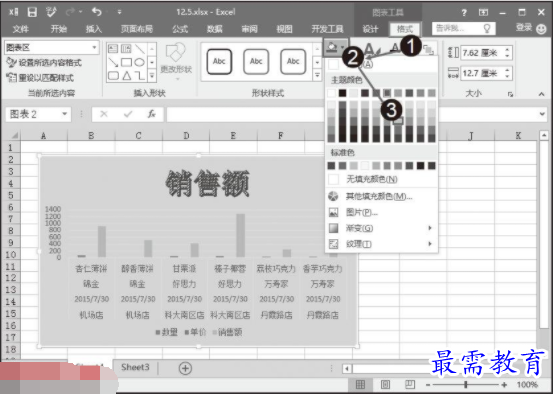Switch to the Sheet3 tab
This screenshot has width=553, height=394.
(135, 368)
